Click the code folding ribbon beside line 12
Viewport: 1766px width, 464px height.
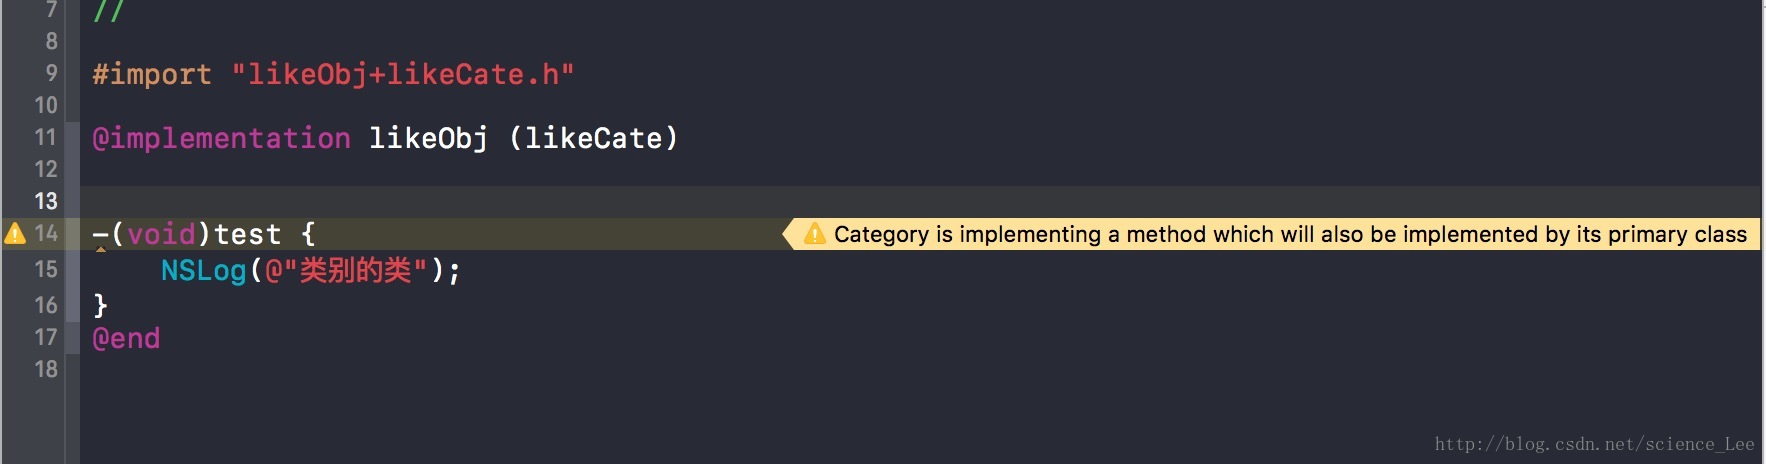(72, 169)
